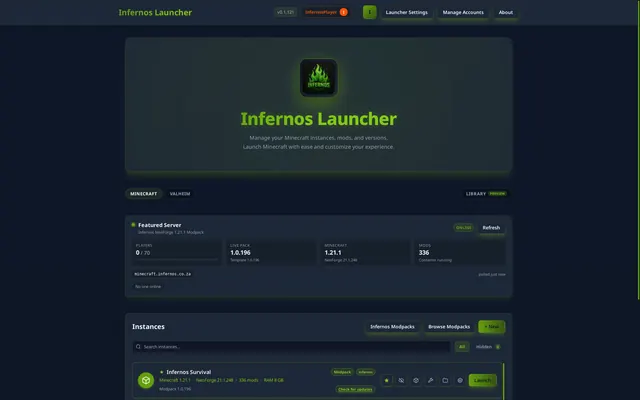The height and width of the screenshot is (400, 640).
Task: Click the page vertical scrollbar
Action: point(638,150)
